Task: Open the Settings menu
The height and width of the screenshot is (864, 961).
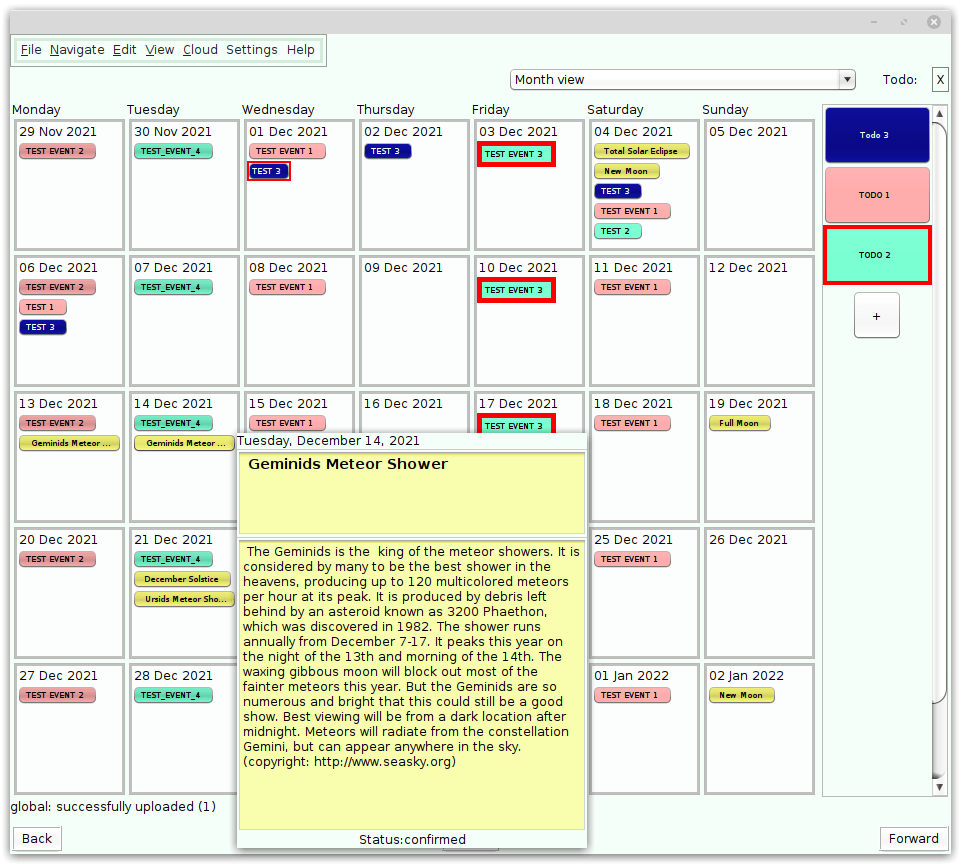Action: pos(252,49)
